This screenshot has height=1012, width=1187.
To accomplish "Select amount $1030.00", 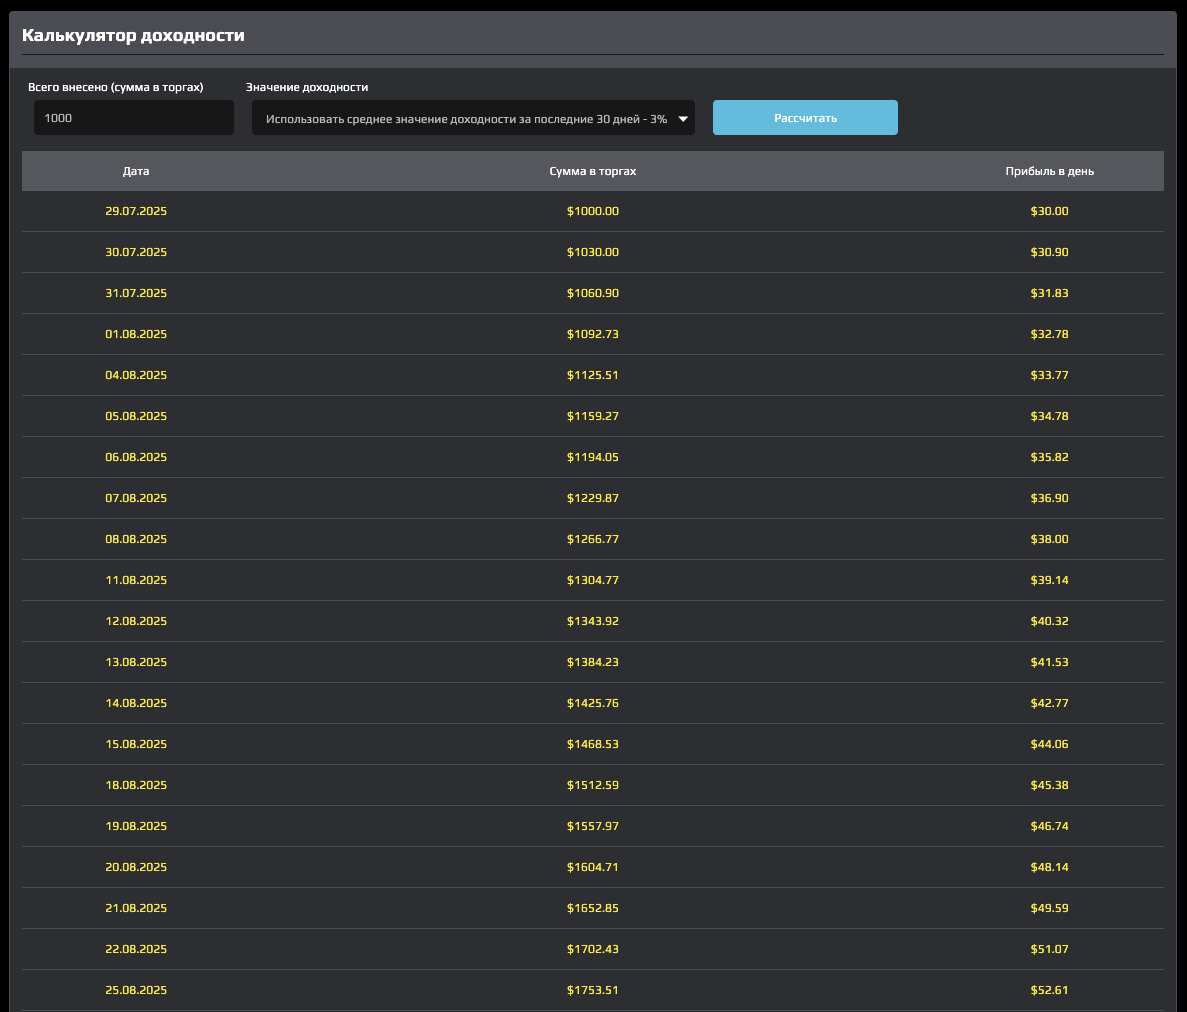I will click(593, 252).
